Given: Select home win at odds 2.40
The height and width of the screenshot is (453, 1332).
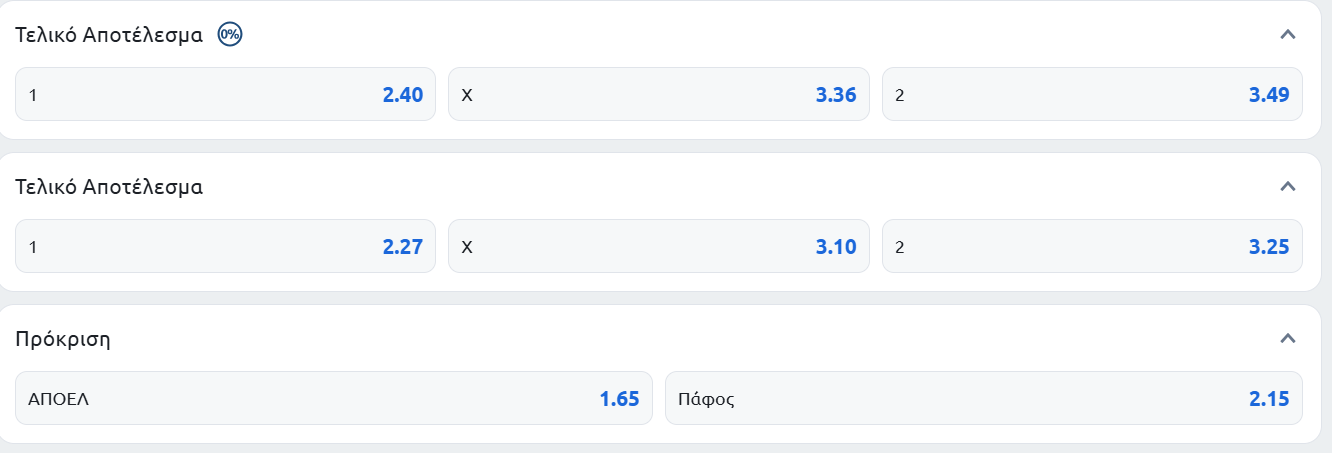Looking at the screenshot, I should (225, 94).
